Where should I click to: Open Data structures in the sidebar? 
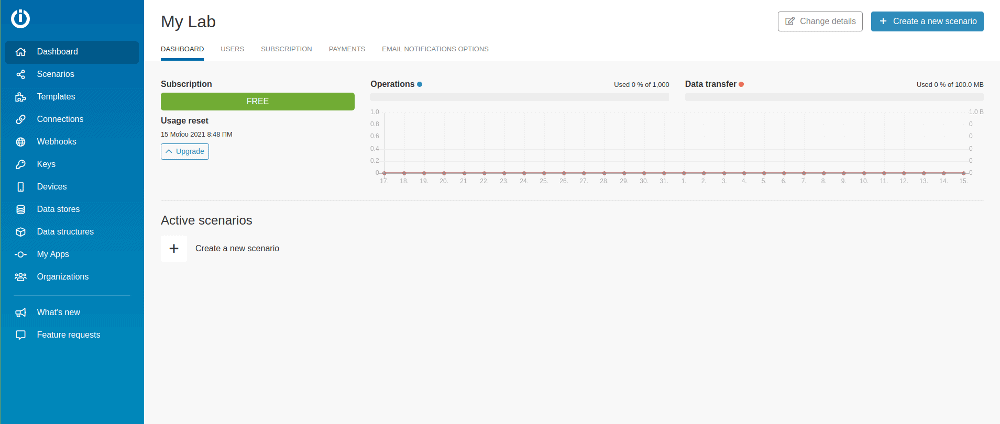pyautogui.click(x=72, y=232)
